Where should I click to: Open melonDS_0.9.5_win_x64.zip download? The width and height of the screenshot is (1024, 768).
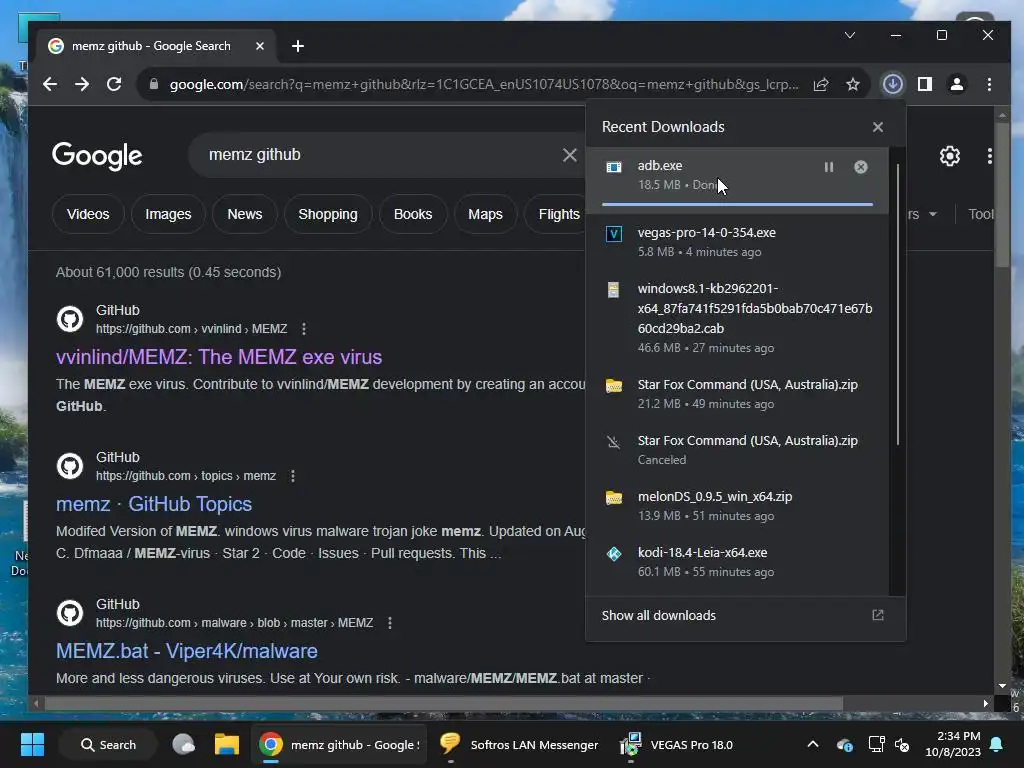[x=737, y=505]
